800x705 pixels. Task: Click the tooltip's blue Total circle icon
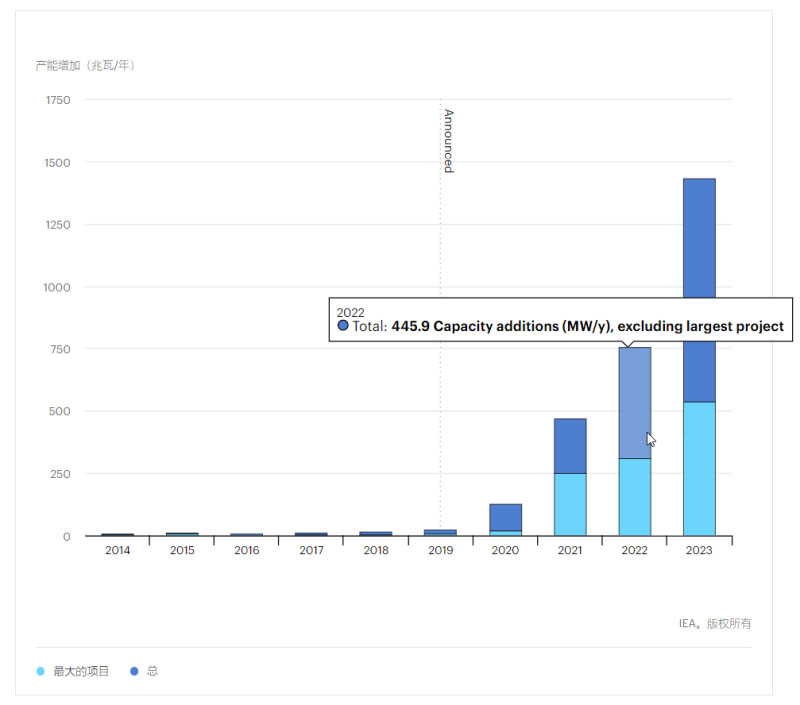[343, 326]
